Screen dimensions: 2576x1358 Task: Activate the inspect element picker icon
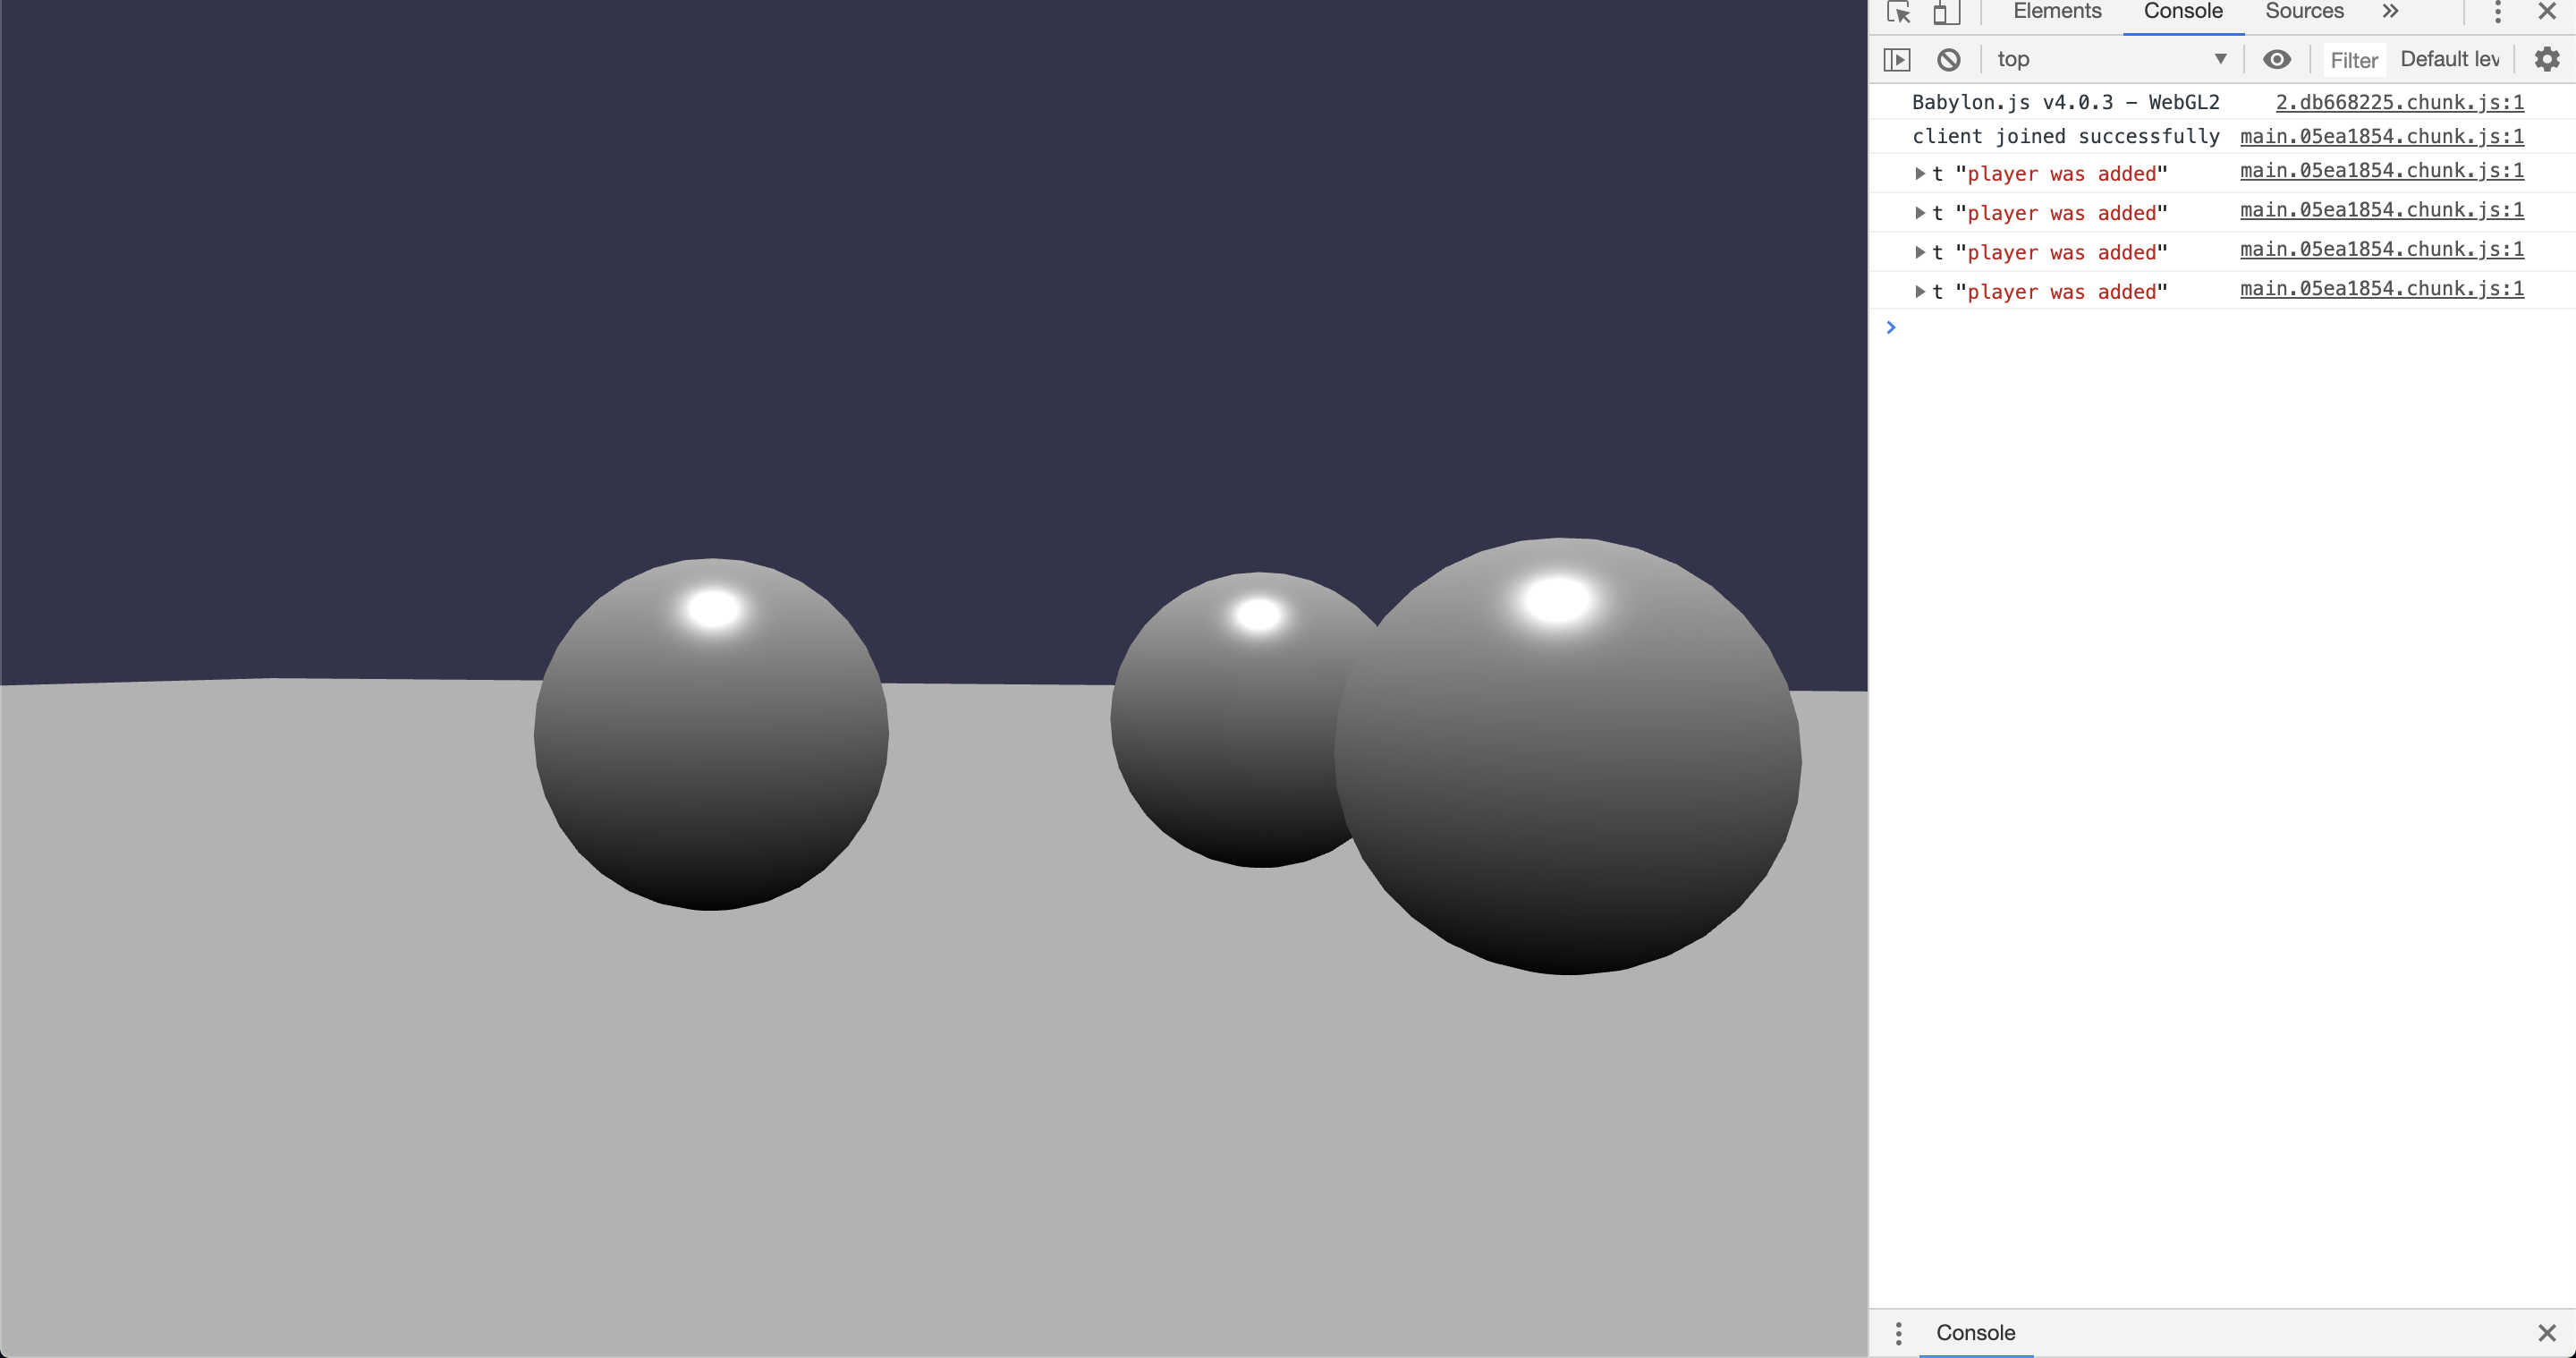tap(1898, 12)
